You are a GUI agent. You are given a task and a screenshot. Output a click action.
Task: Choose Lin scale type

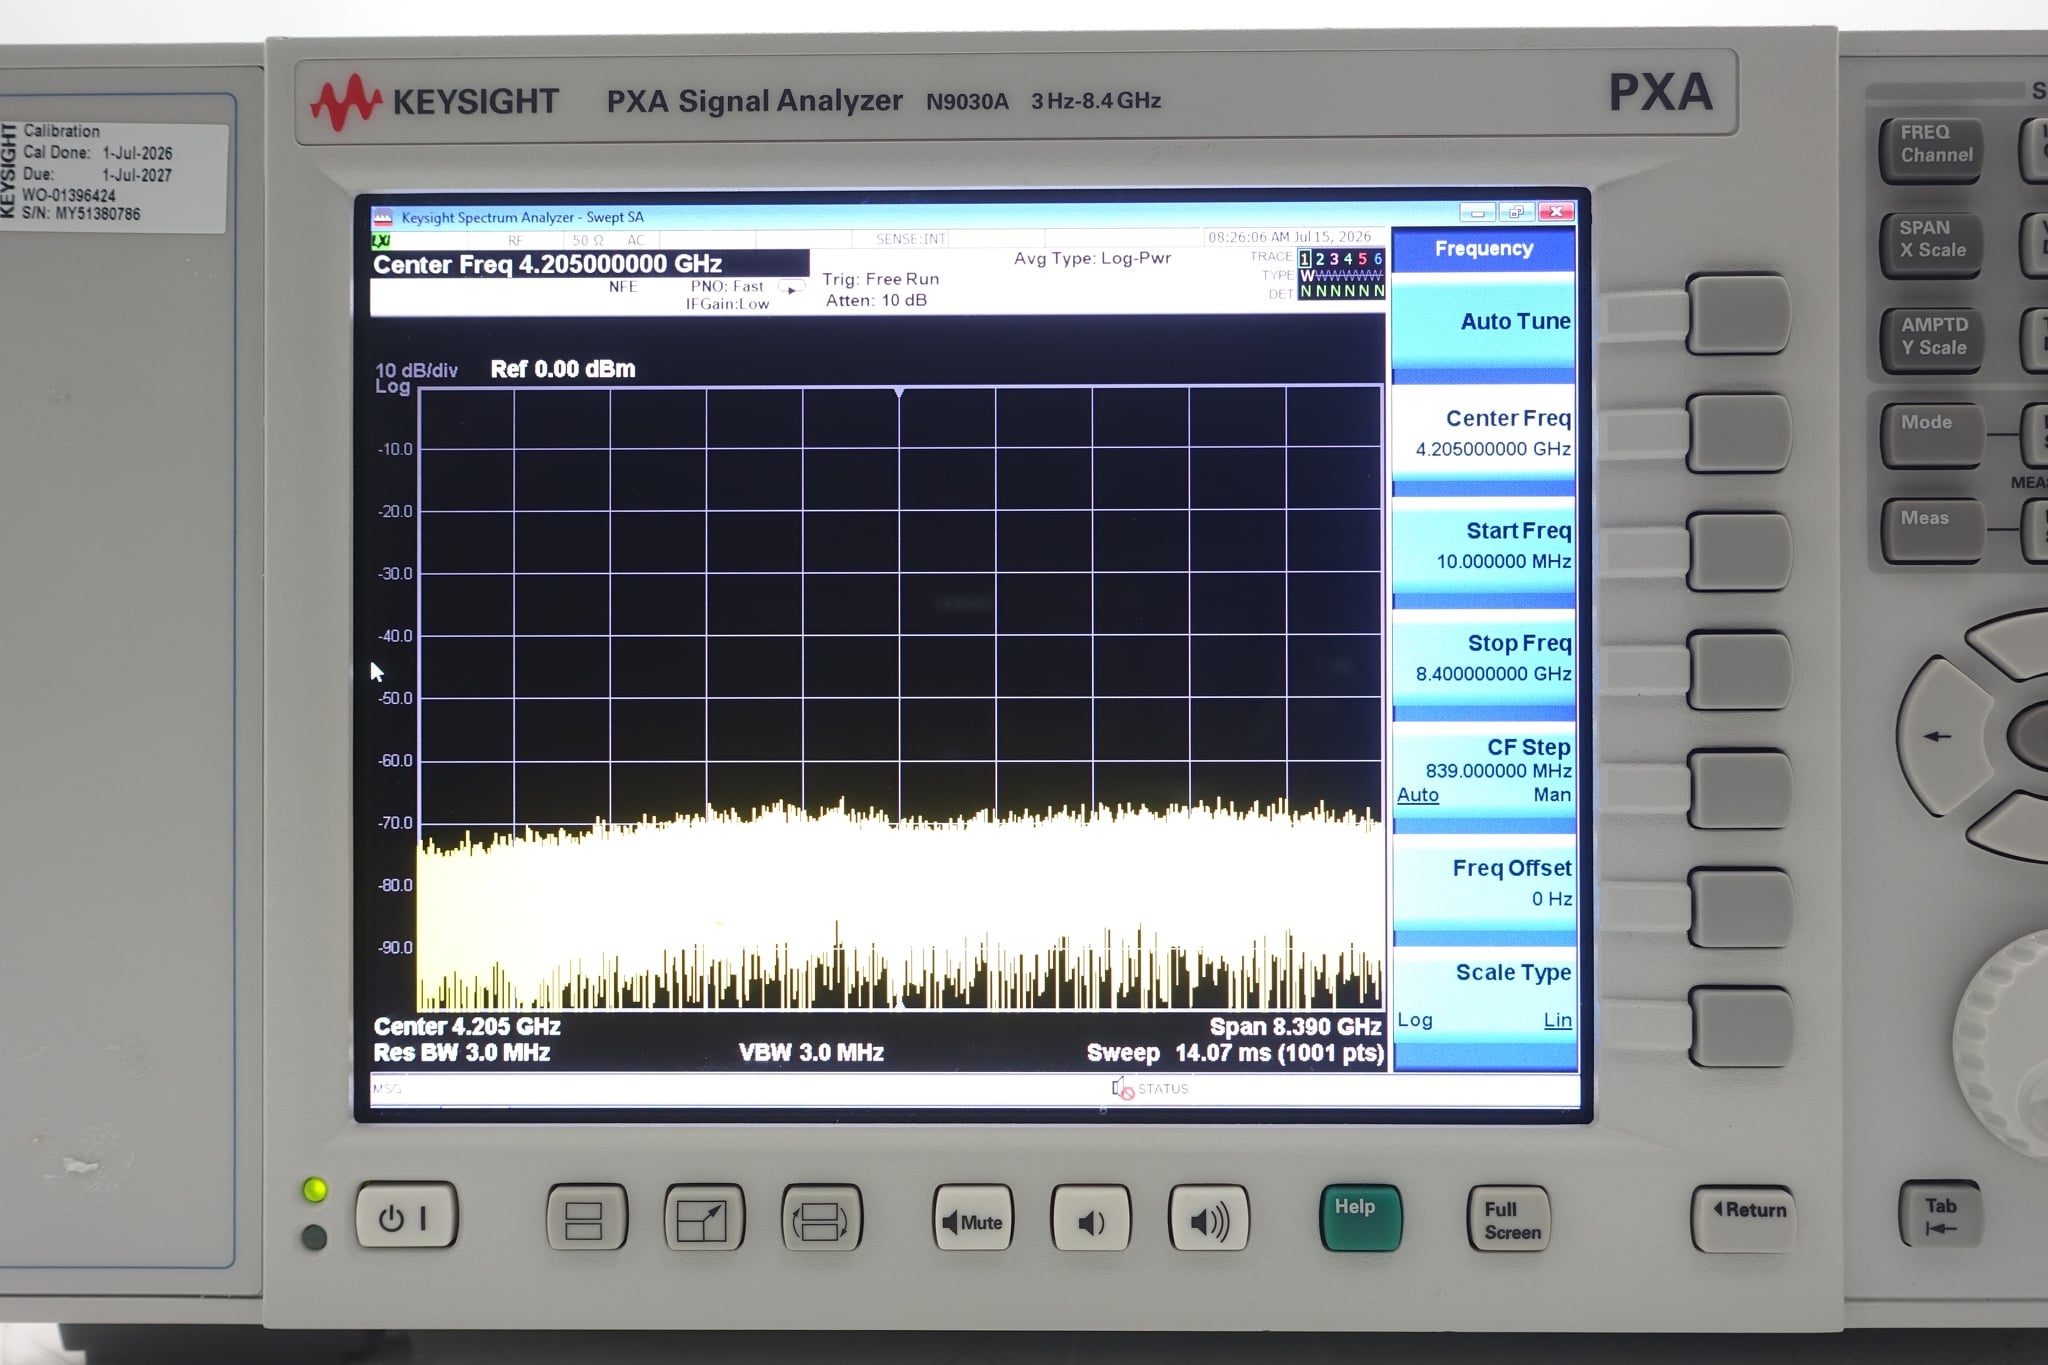[1557, 1020]
